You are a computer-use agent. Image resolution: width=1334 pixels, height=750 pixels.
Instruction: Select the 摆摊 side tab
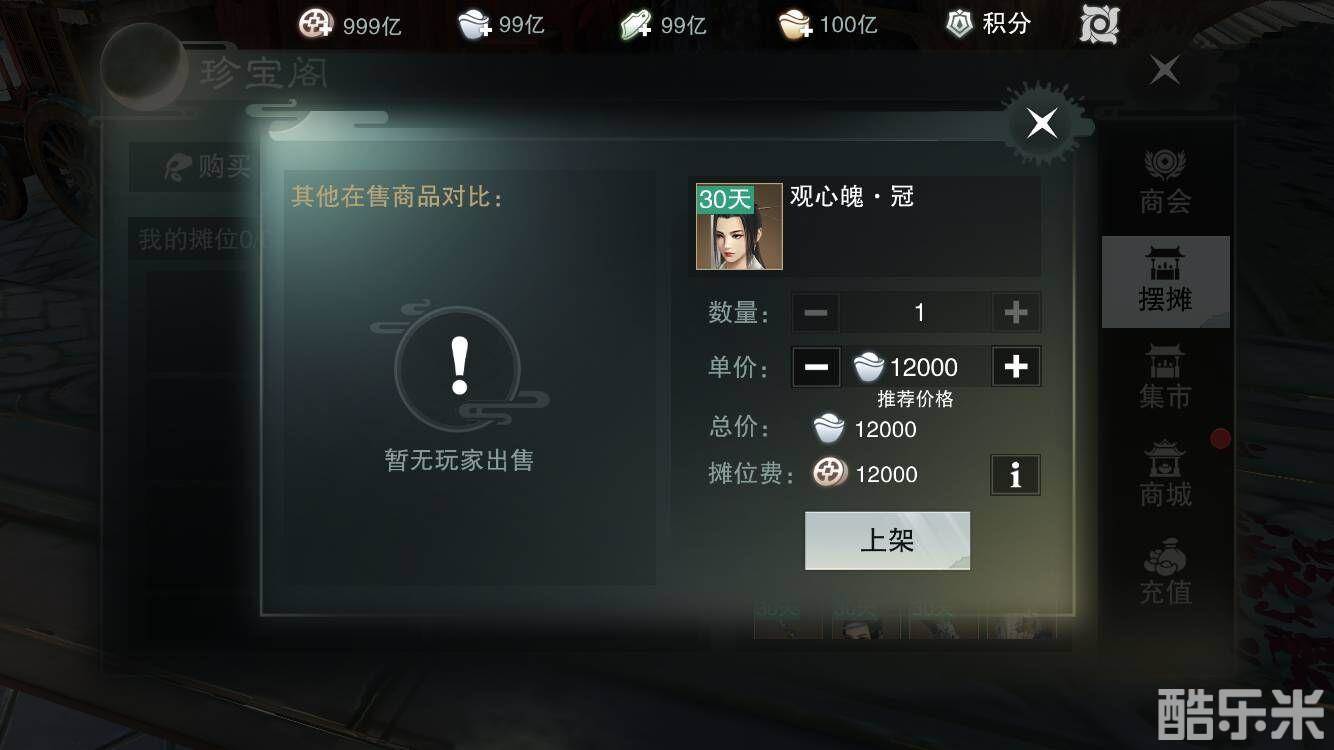1165,281
